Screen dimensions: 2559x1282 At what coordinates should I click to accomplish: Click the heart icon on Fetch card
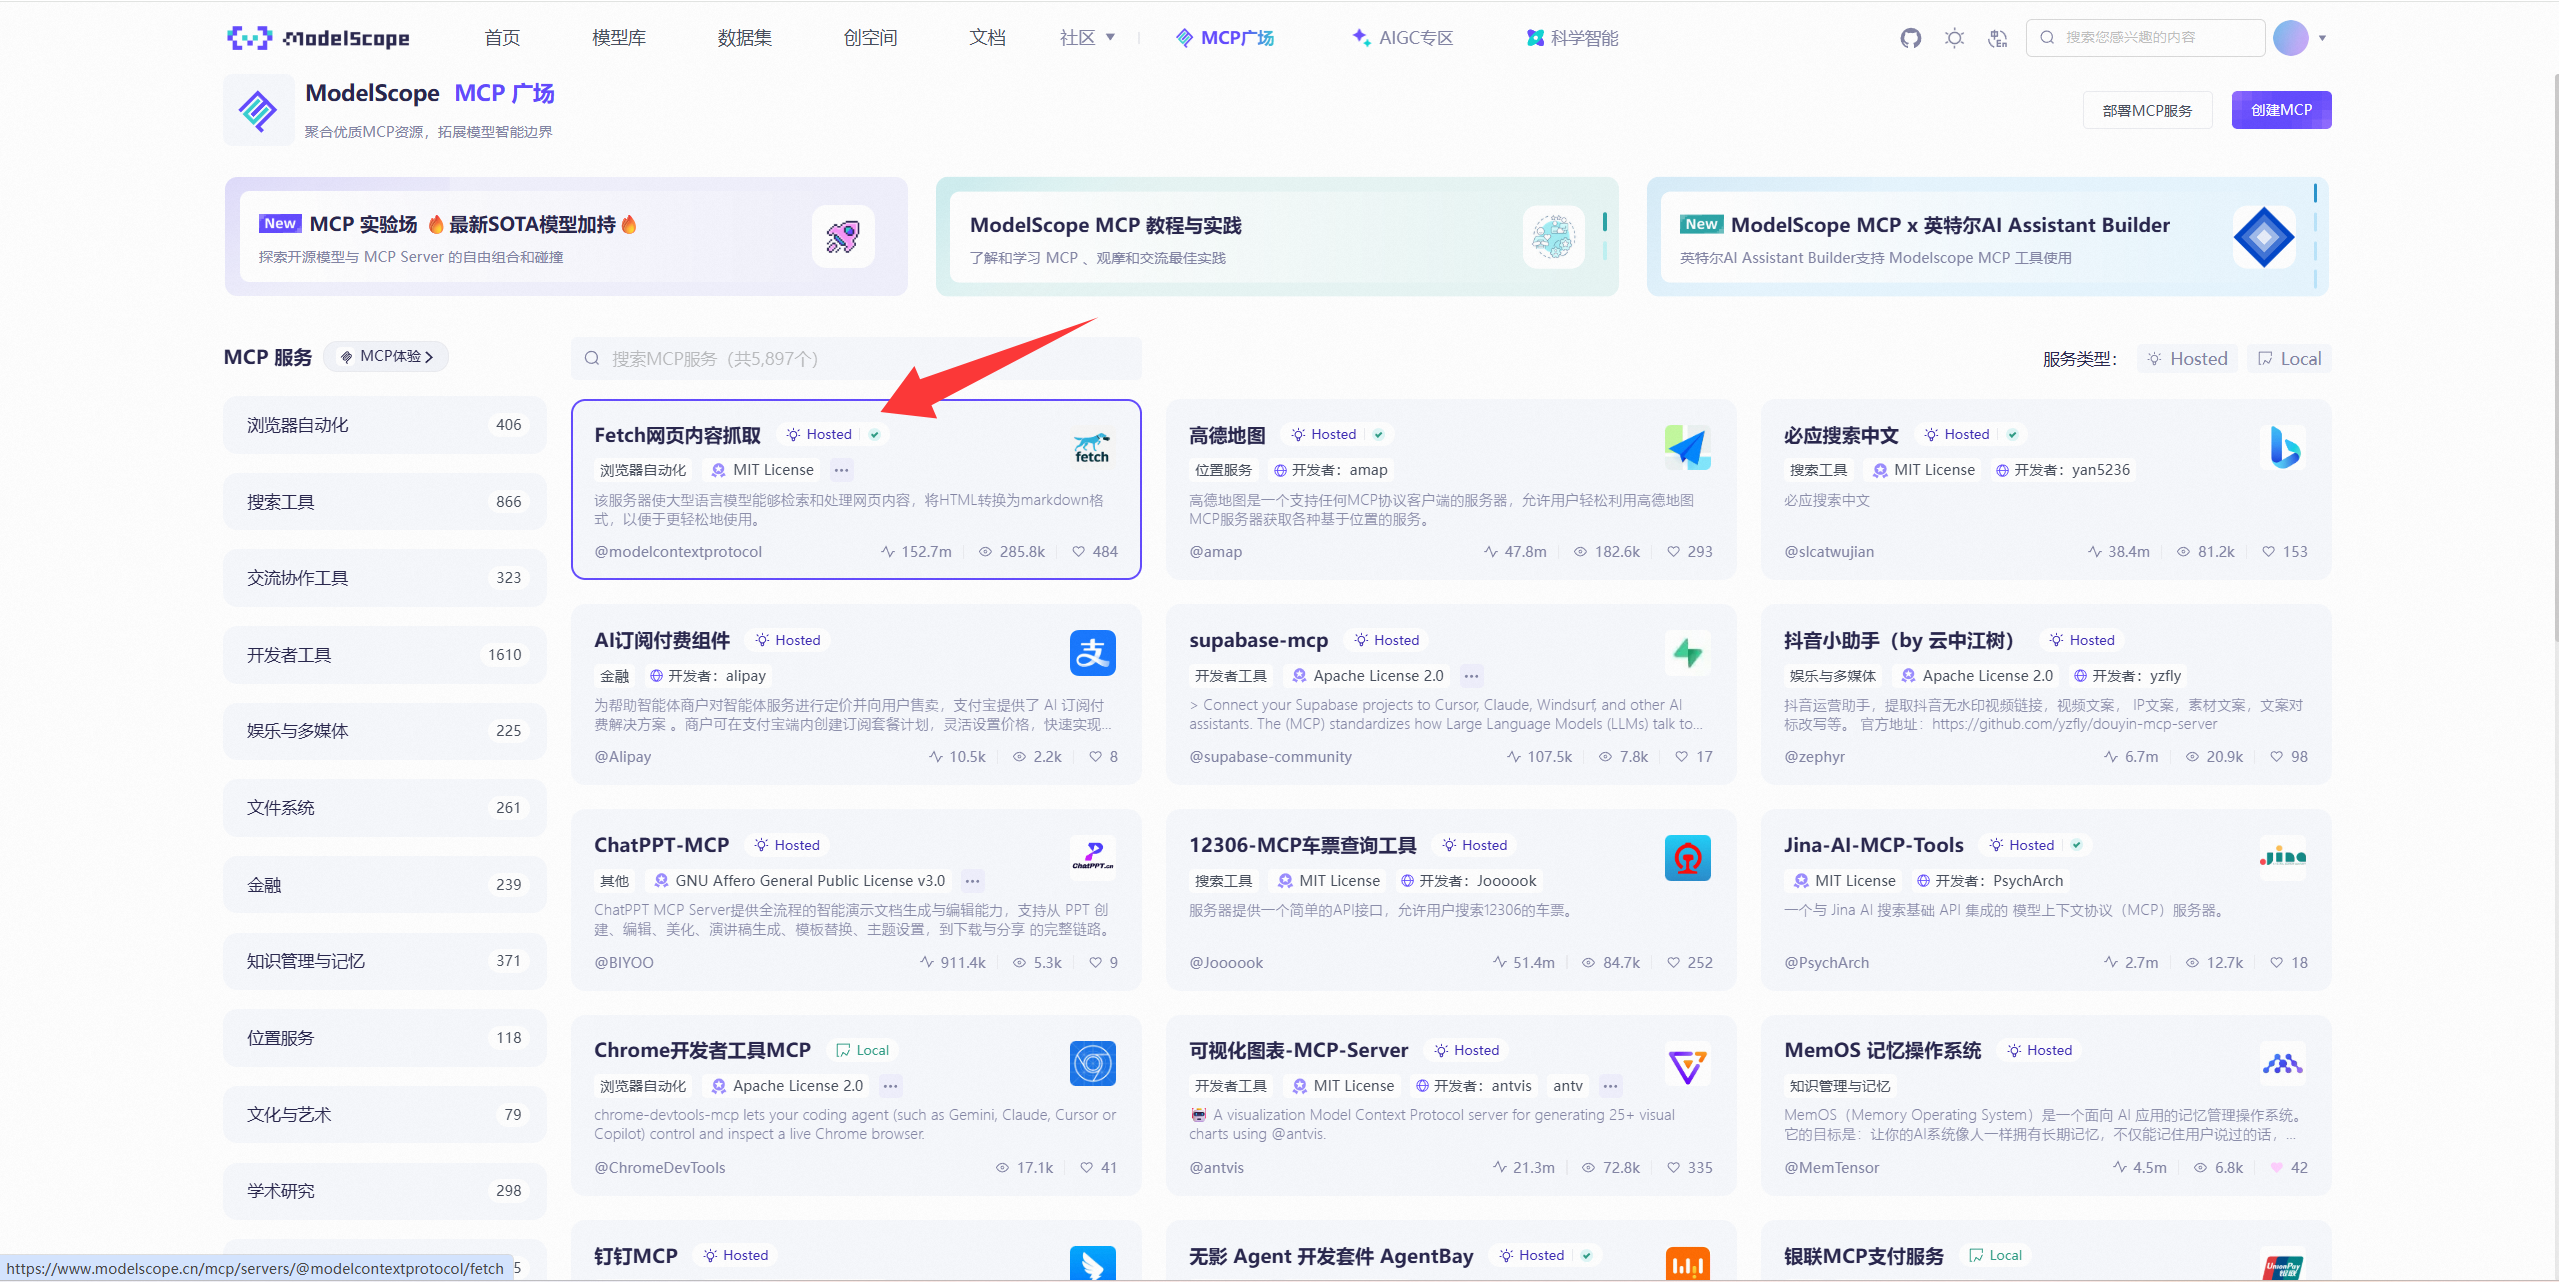1078,552
